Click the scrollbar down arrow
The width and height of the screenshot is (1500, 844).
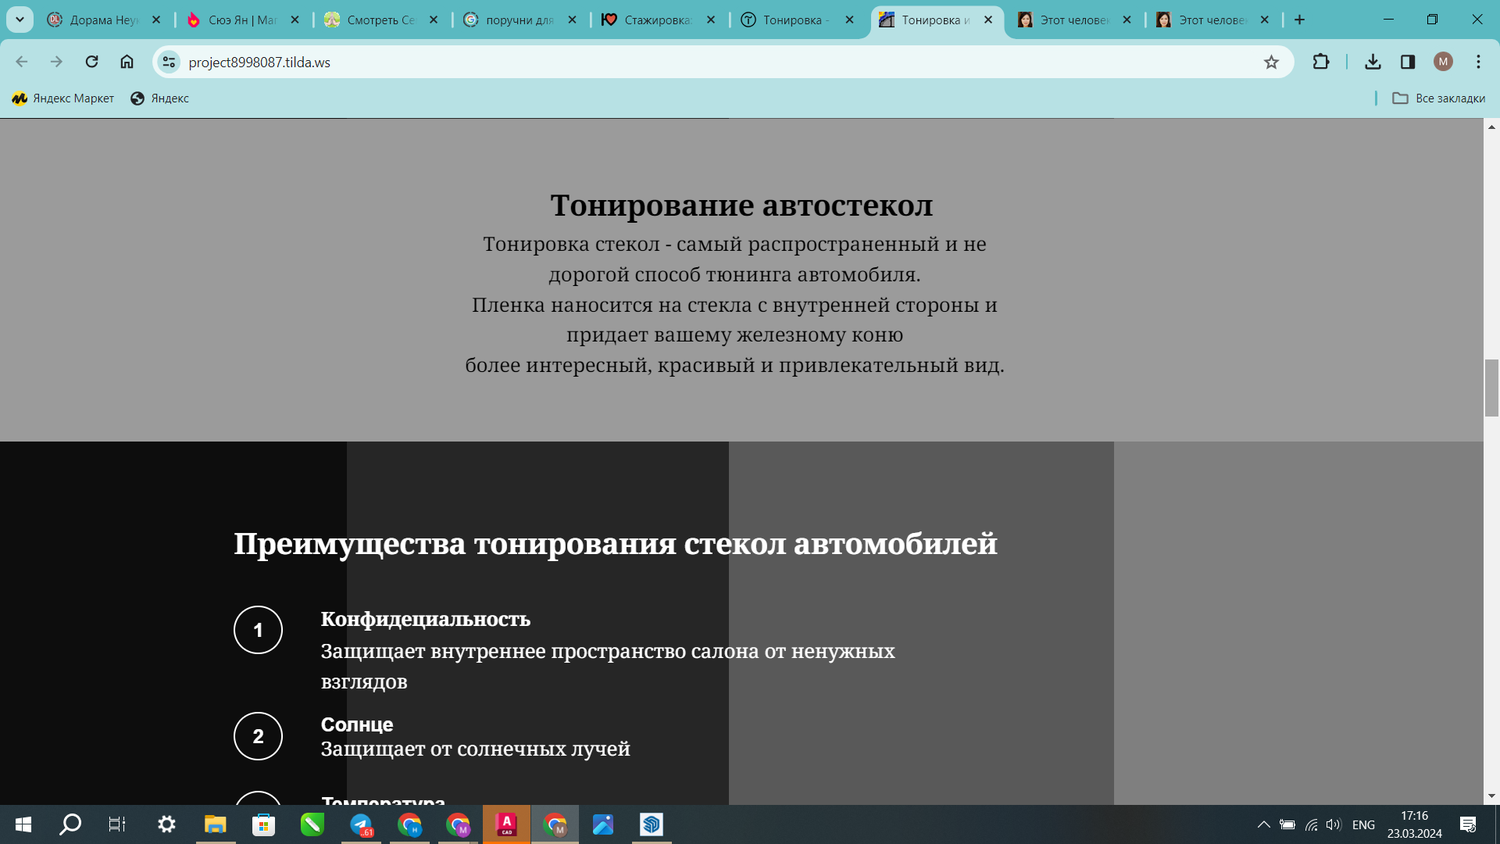pyautogui.click(x=1492, y=796)
